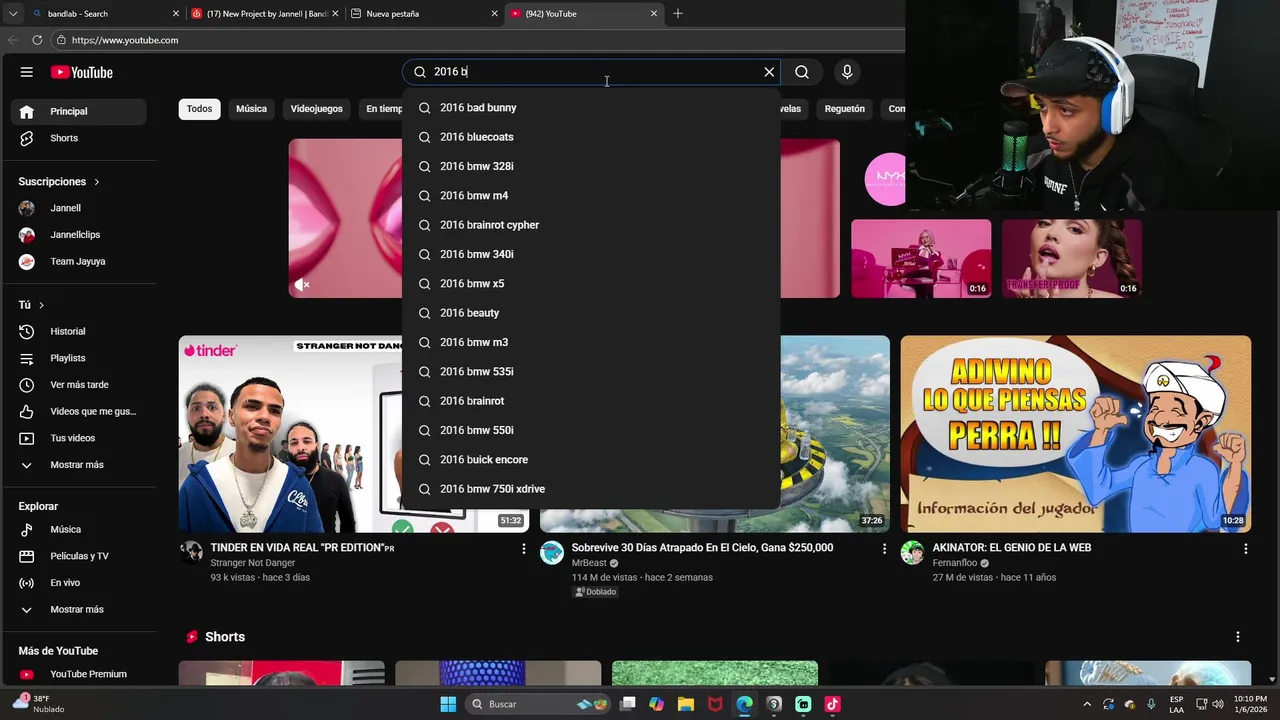Open TikTok from the taskbar

832,704
